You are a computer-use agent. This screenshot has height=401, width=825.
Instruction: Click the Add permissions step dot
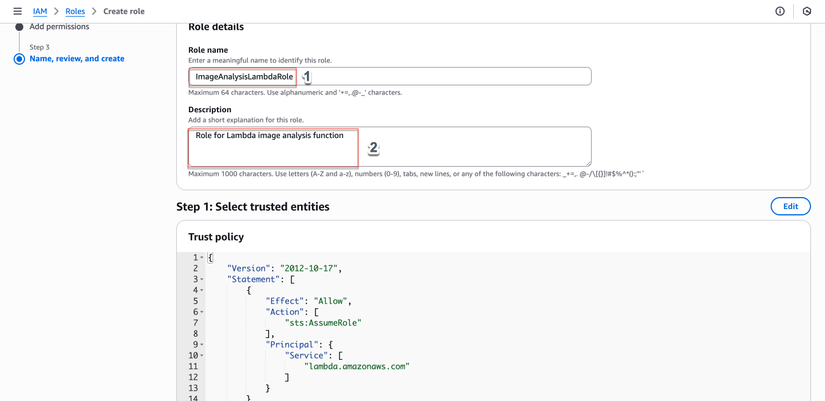point(19,27)
